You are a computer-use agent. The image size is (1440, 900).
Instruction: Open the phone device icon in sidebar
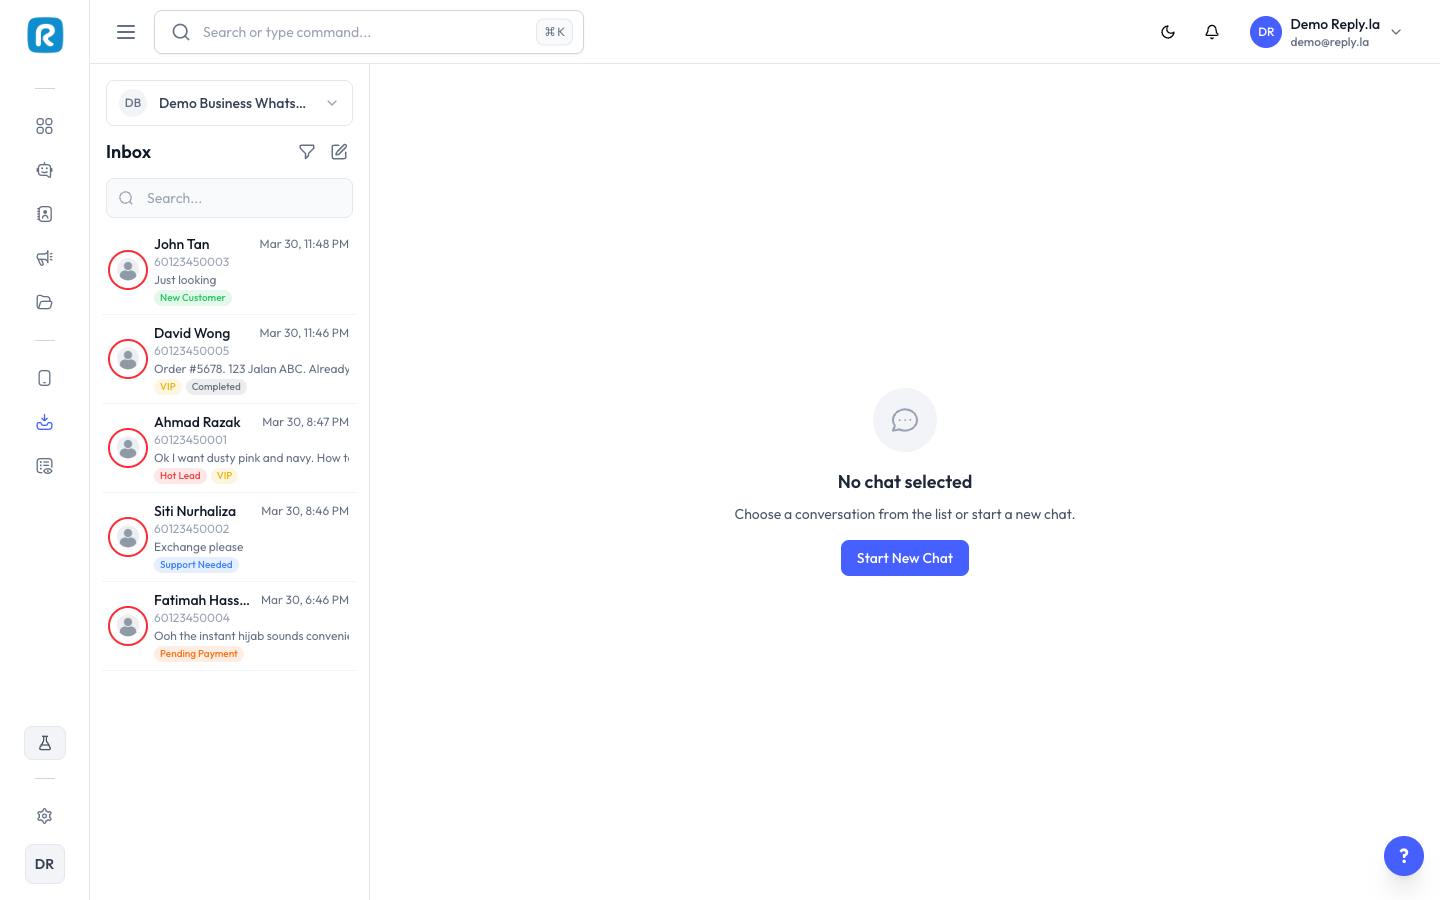coord(44,378)
